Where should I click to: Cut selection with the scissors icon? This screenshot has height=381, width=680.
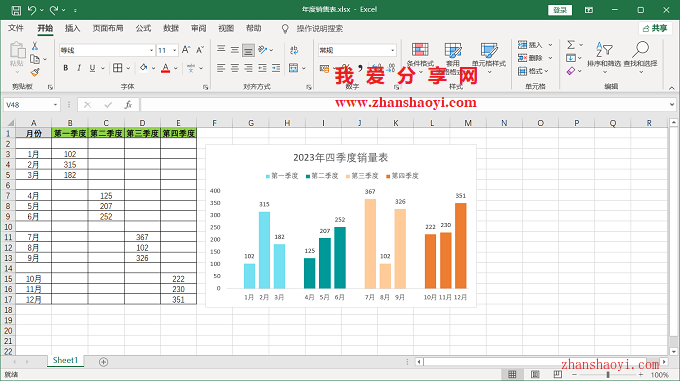(x=35, y=46)
